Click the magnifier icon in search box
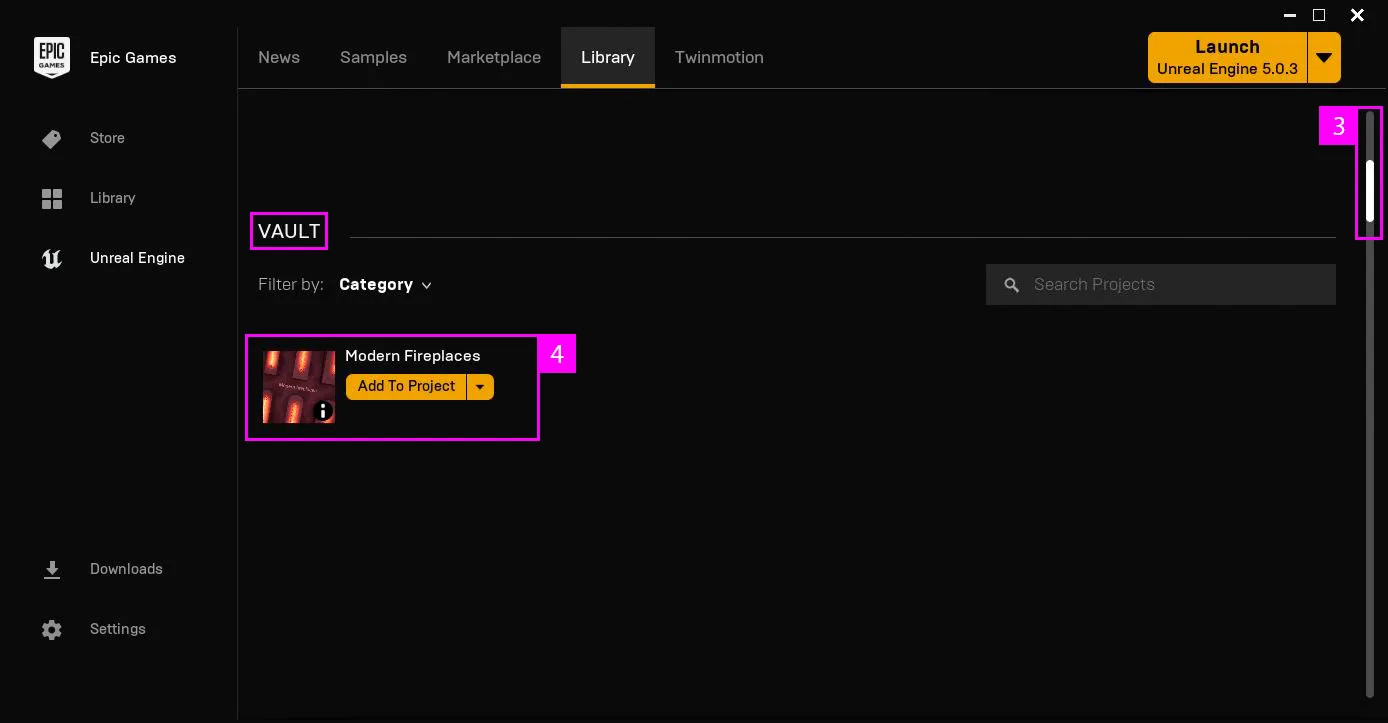Image resolution: width=1388 pixels, height=723 pixels. pos(1012,285)
